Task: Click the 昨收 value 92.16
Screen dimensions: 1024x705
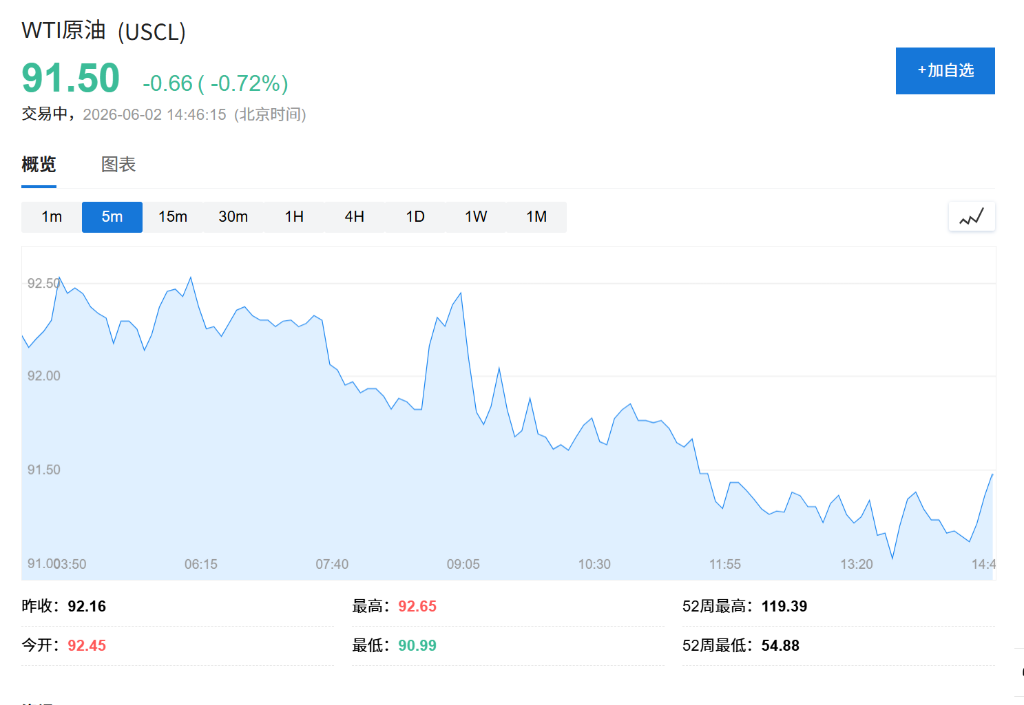Action: tap(87, 606)
